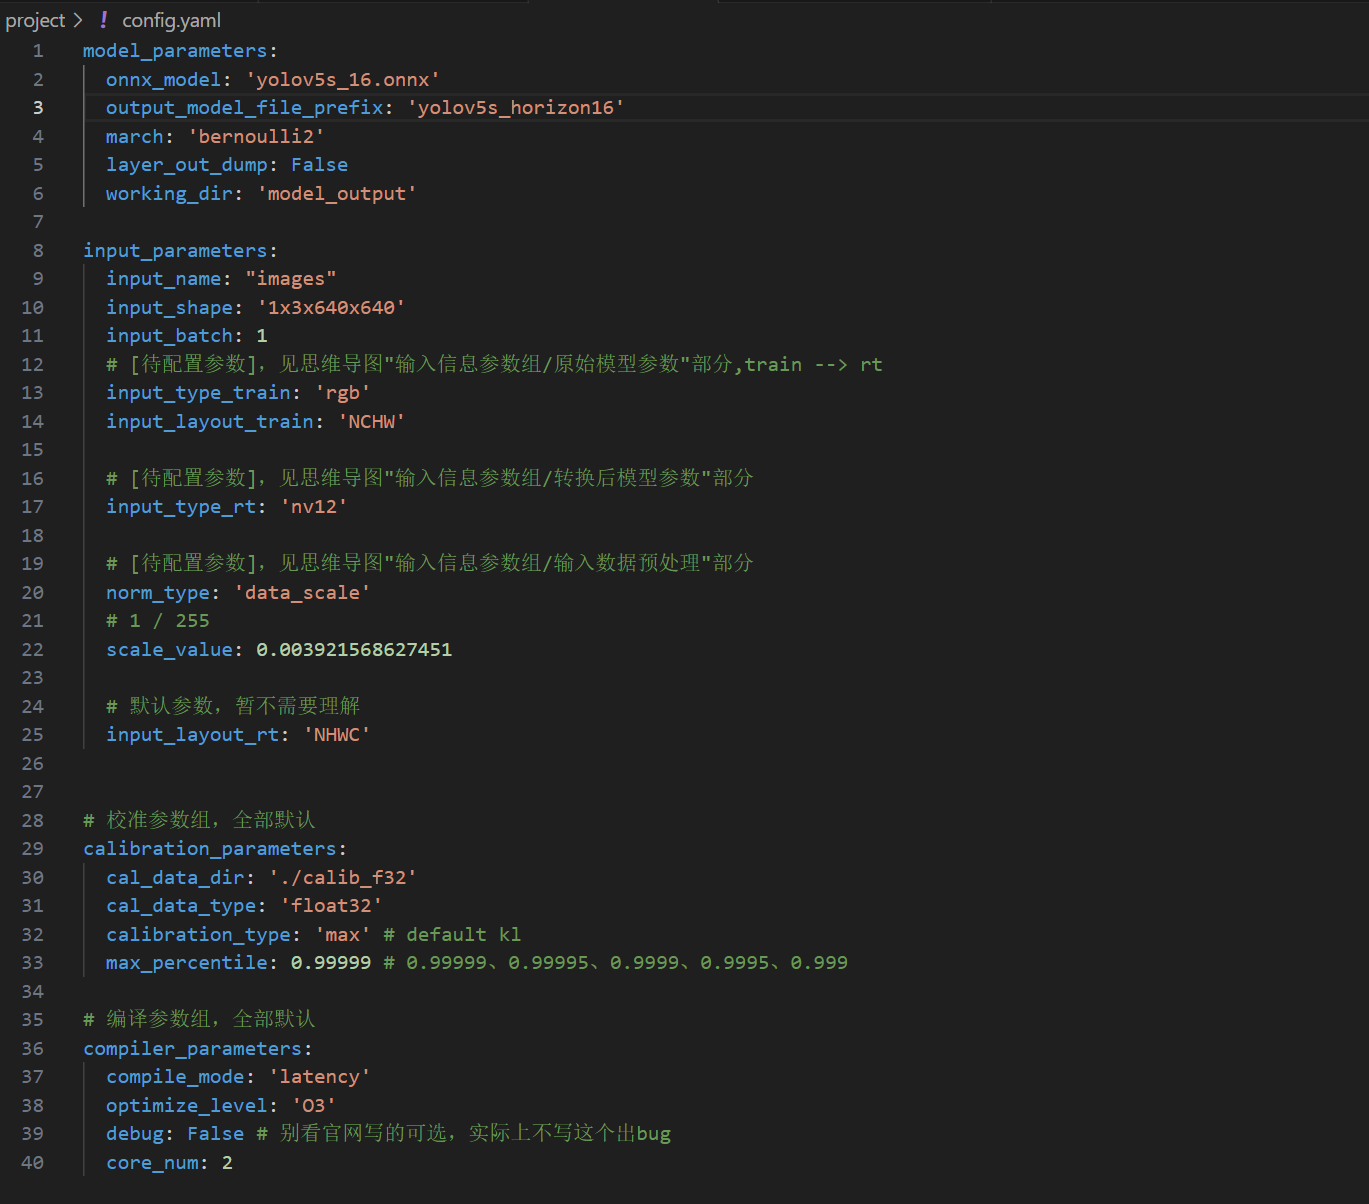Click False value of layer_out_dump
The width and height of the screenshot is (1369, 1204).
[x=319, y=165]
